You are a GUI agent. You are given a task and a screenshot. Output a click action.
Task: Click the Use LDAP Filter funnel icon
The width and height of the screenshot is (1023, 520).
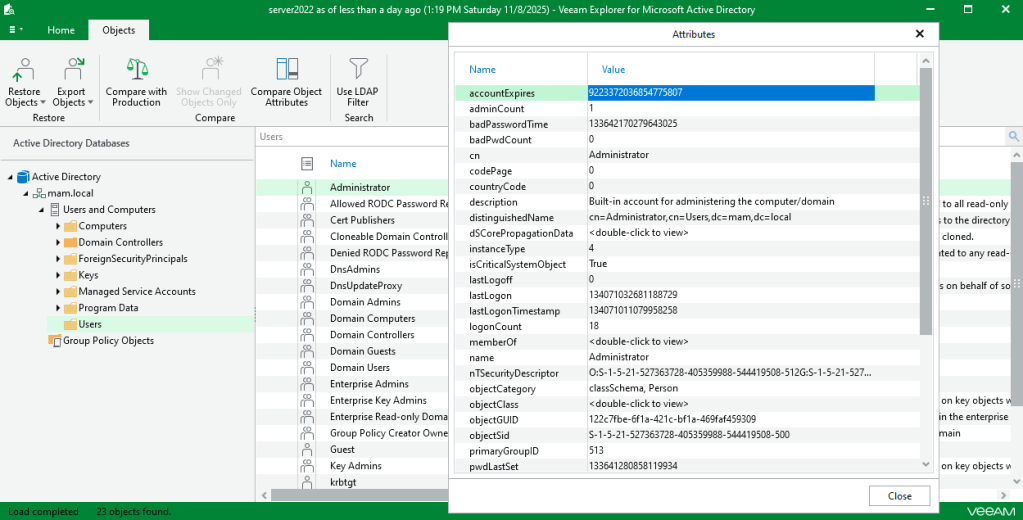pos(358,69)
